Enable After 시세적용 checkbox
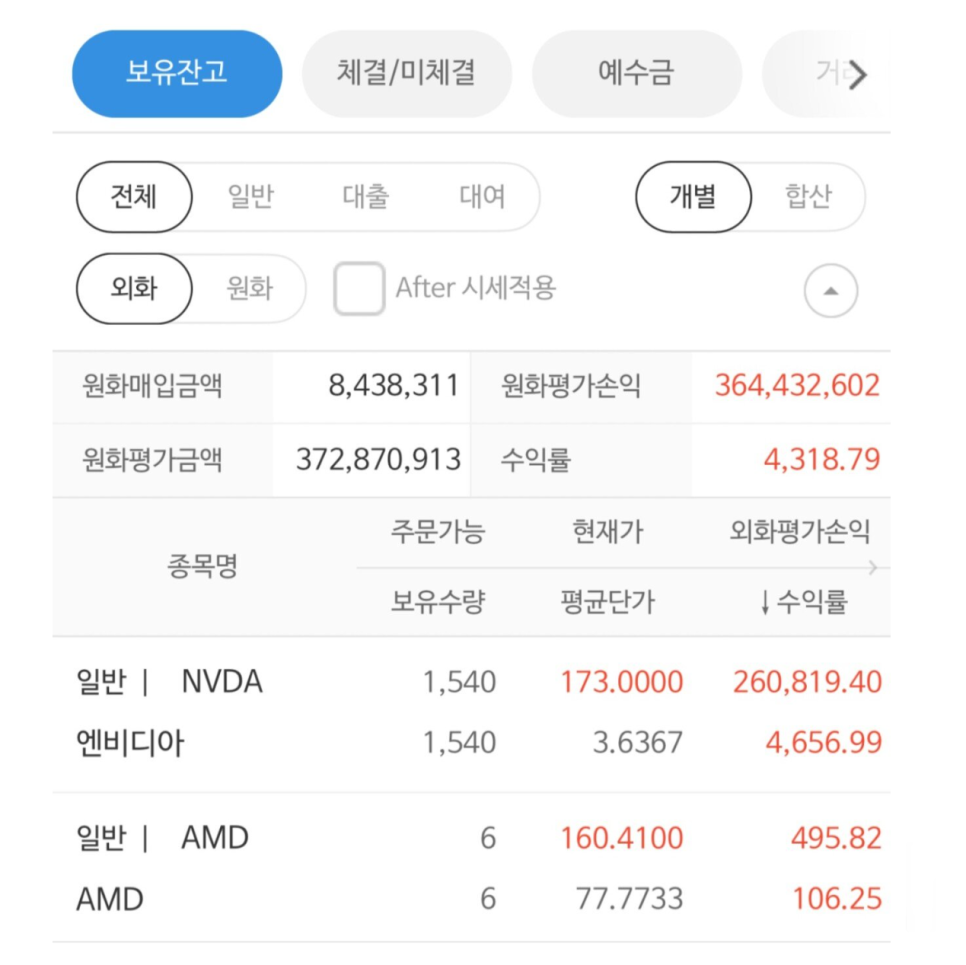966x965 pixels. [359, 288]
